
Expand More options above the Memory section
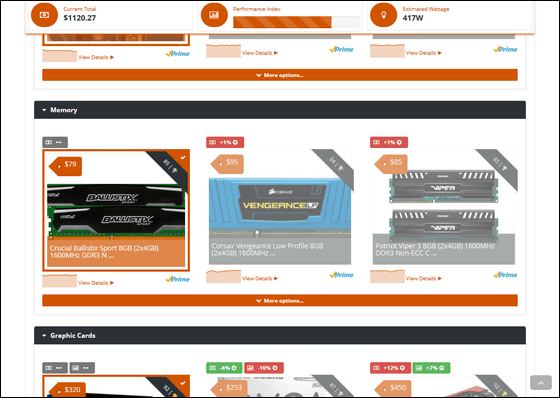coord(280,75)
